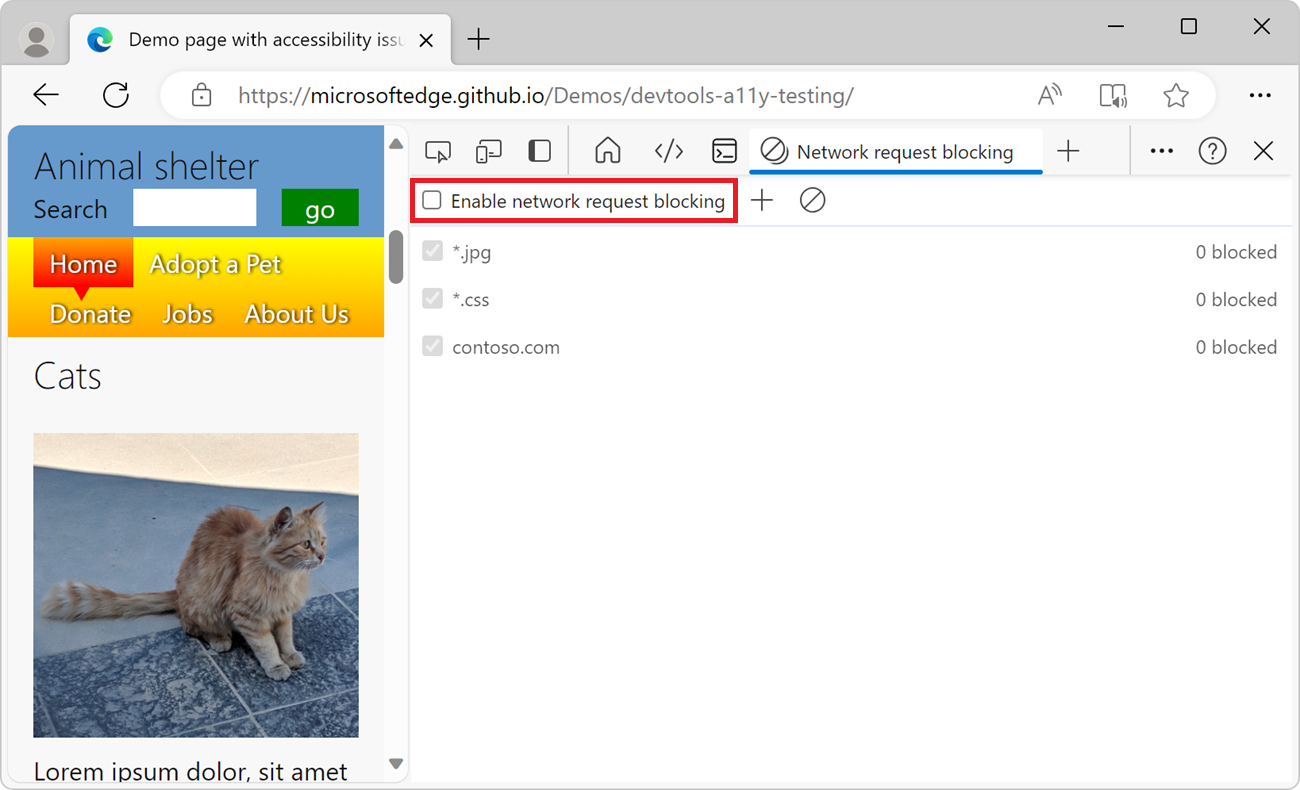Enable network request blocking
The width and height of the screenshot is (1300, 790).
tap(431, 200)
